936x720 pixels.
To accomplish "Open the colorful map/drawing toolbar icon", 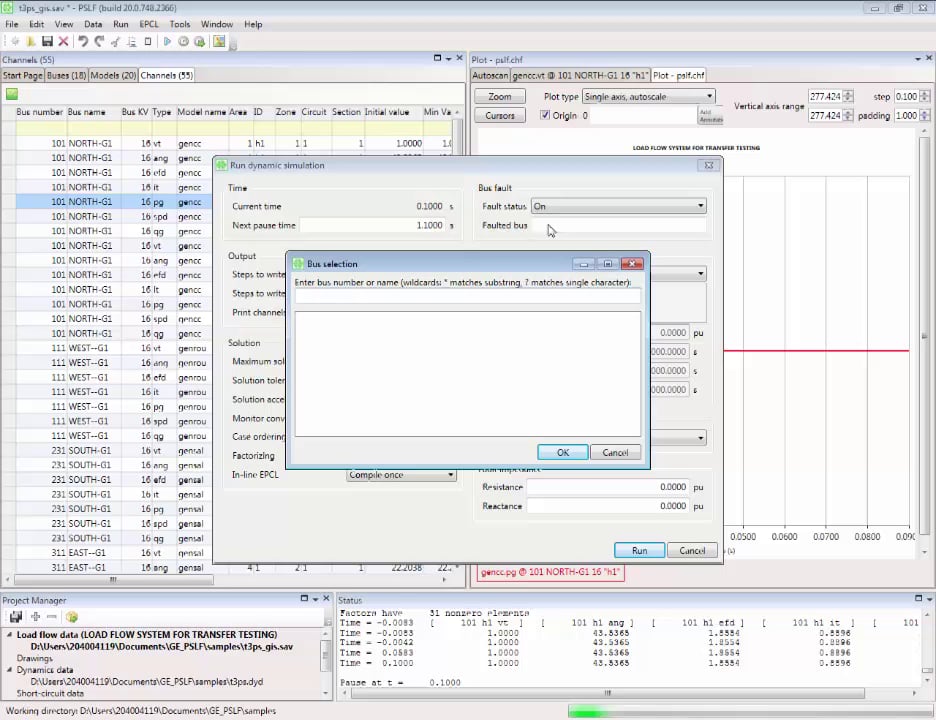I will point(219,41).
